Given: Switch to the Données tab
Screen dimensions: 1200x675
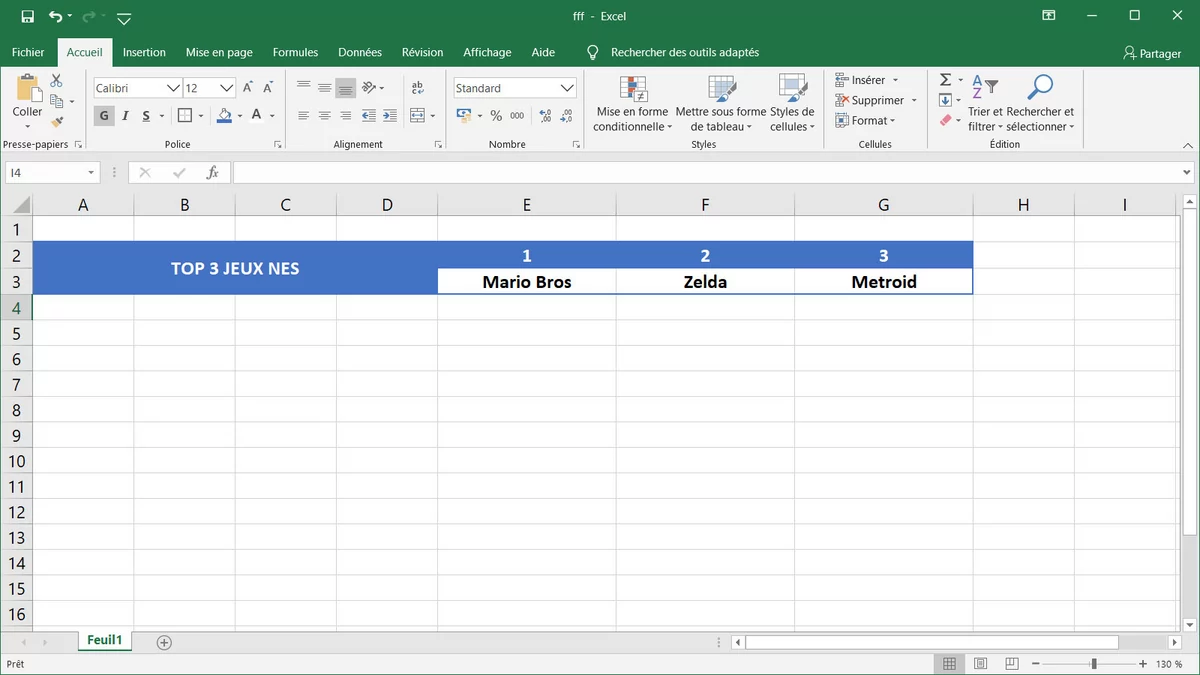Looking at the screenshot, I should 360,52.
